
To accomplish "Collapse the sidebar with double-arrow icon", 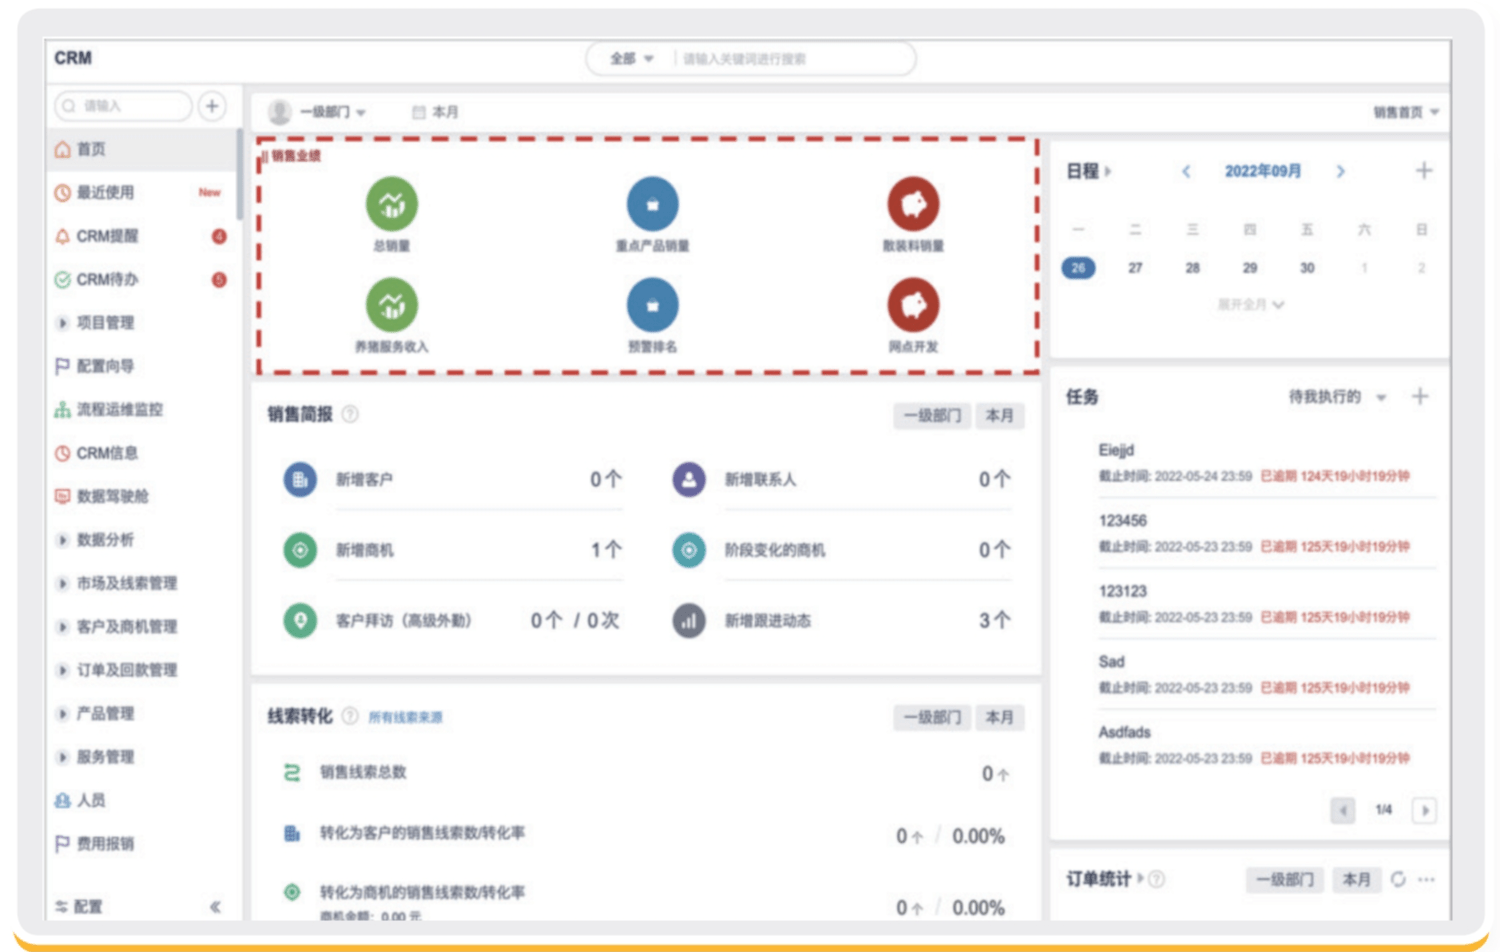I will [x=215, y=907].
